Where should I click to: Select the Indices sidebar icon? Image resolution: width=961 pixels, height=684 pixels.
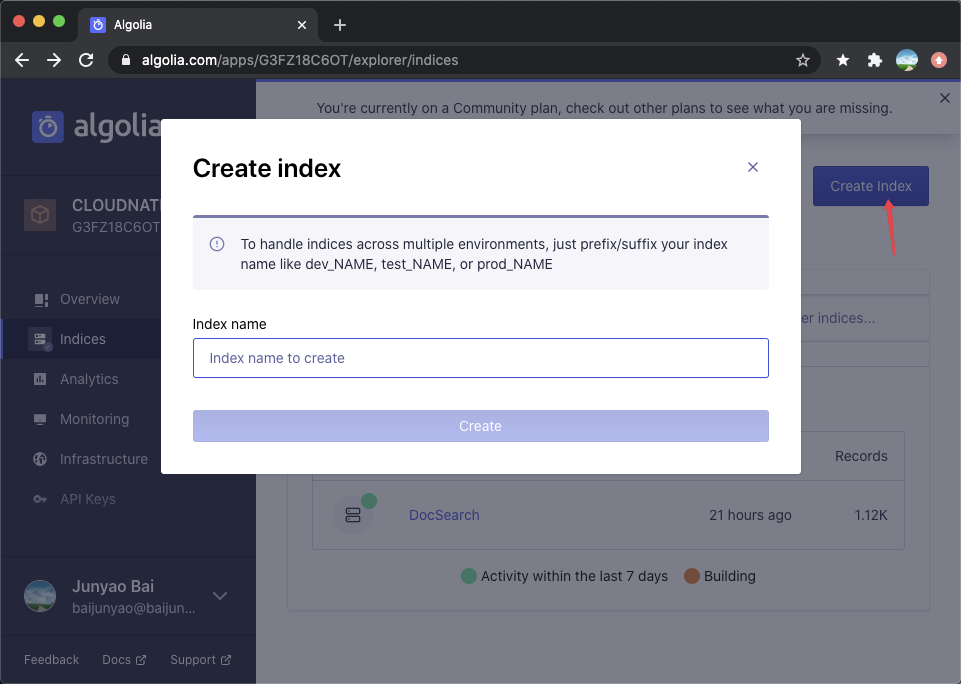[x=41, y=338]
